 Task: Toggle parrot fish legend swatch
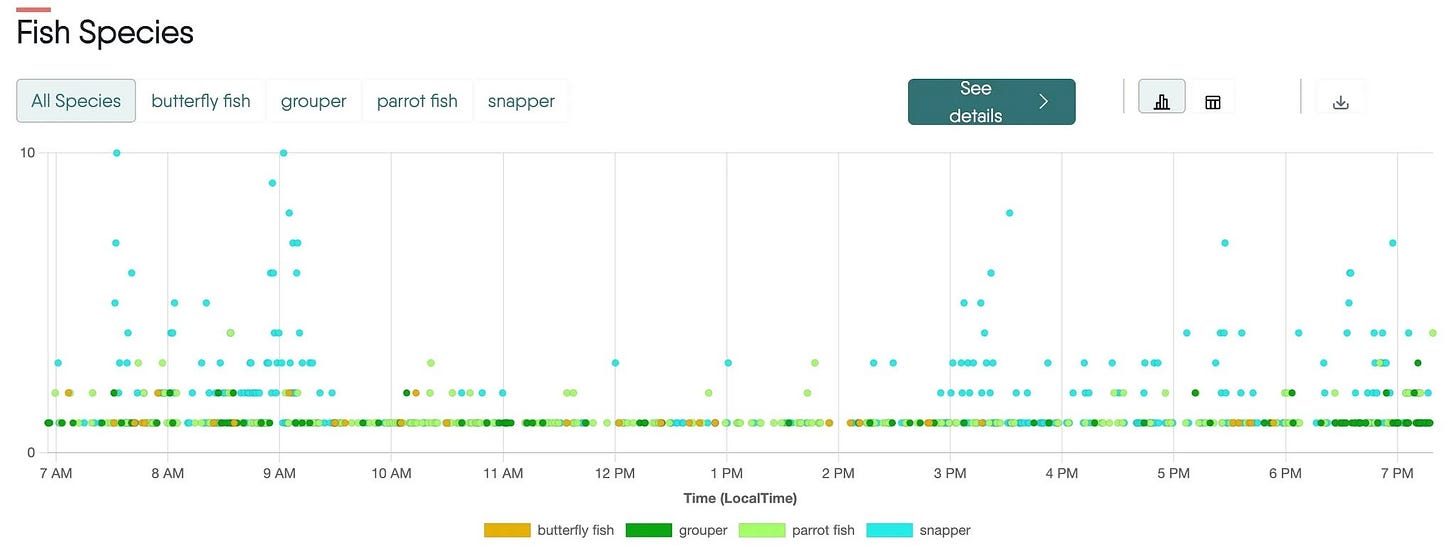point(762,530)
